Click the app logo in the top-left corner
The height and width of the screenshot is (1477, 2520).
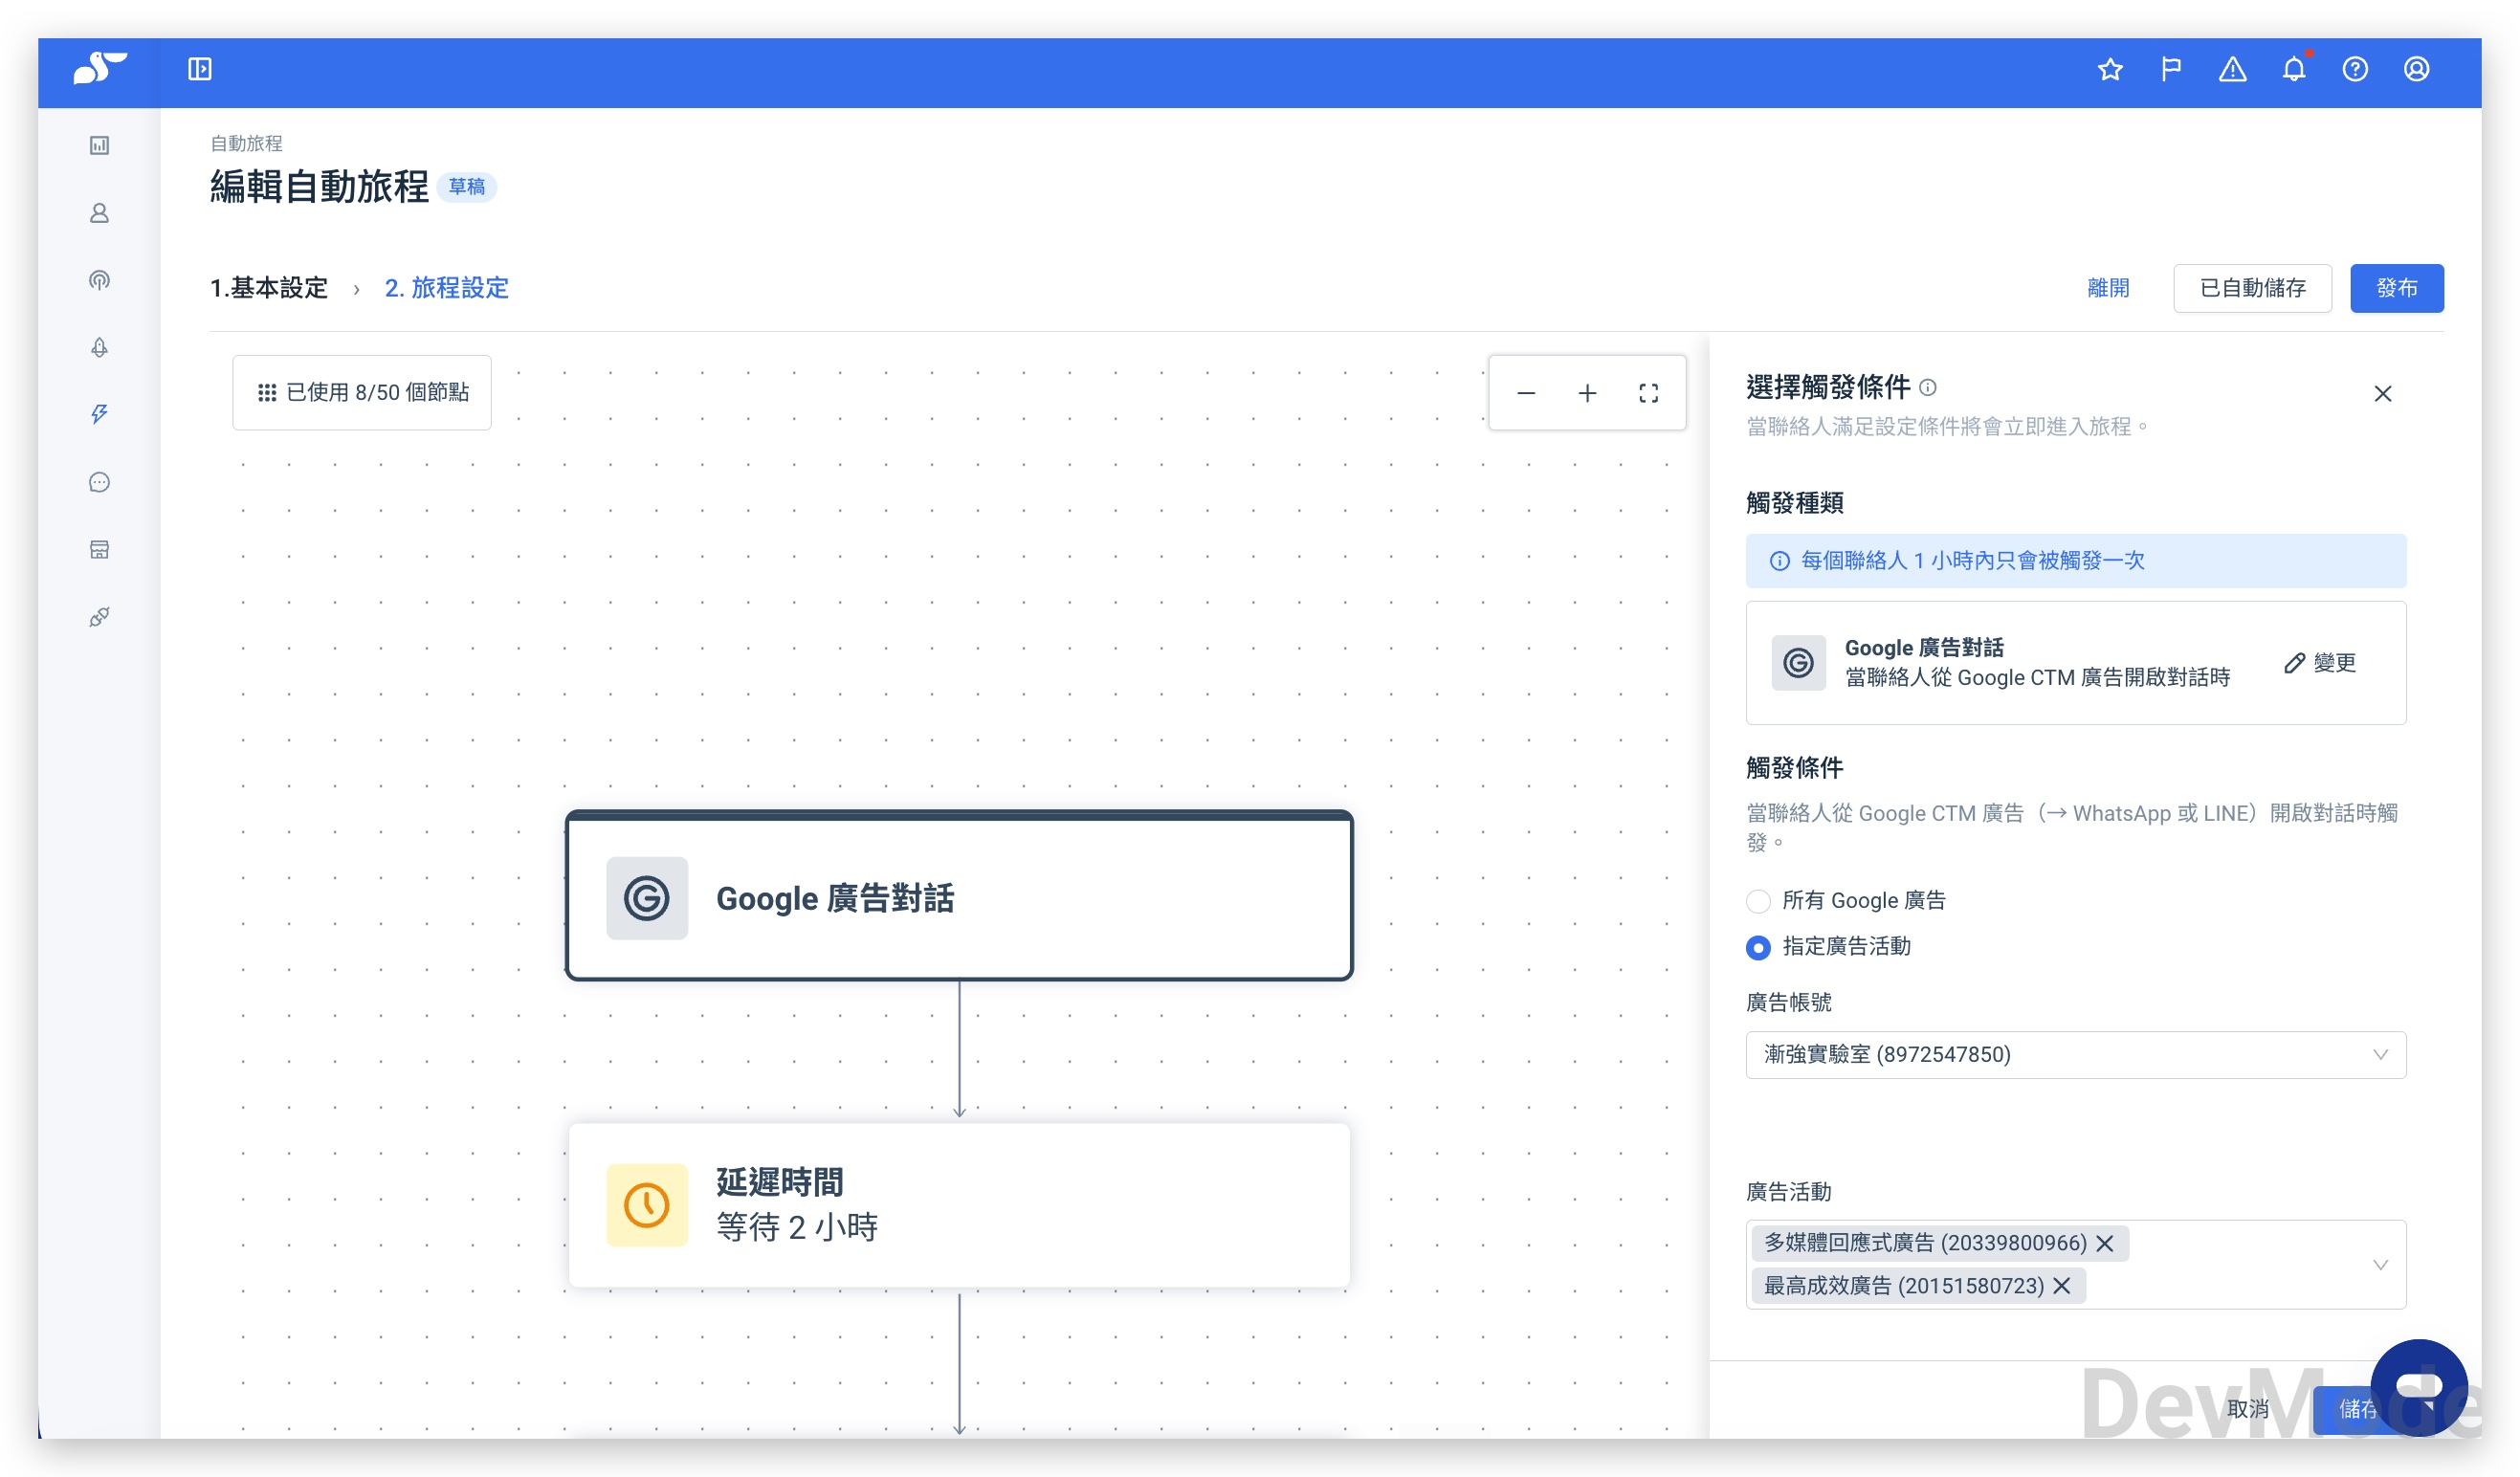(x=100, y=69)
